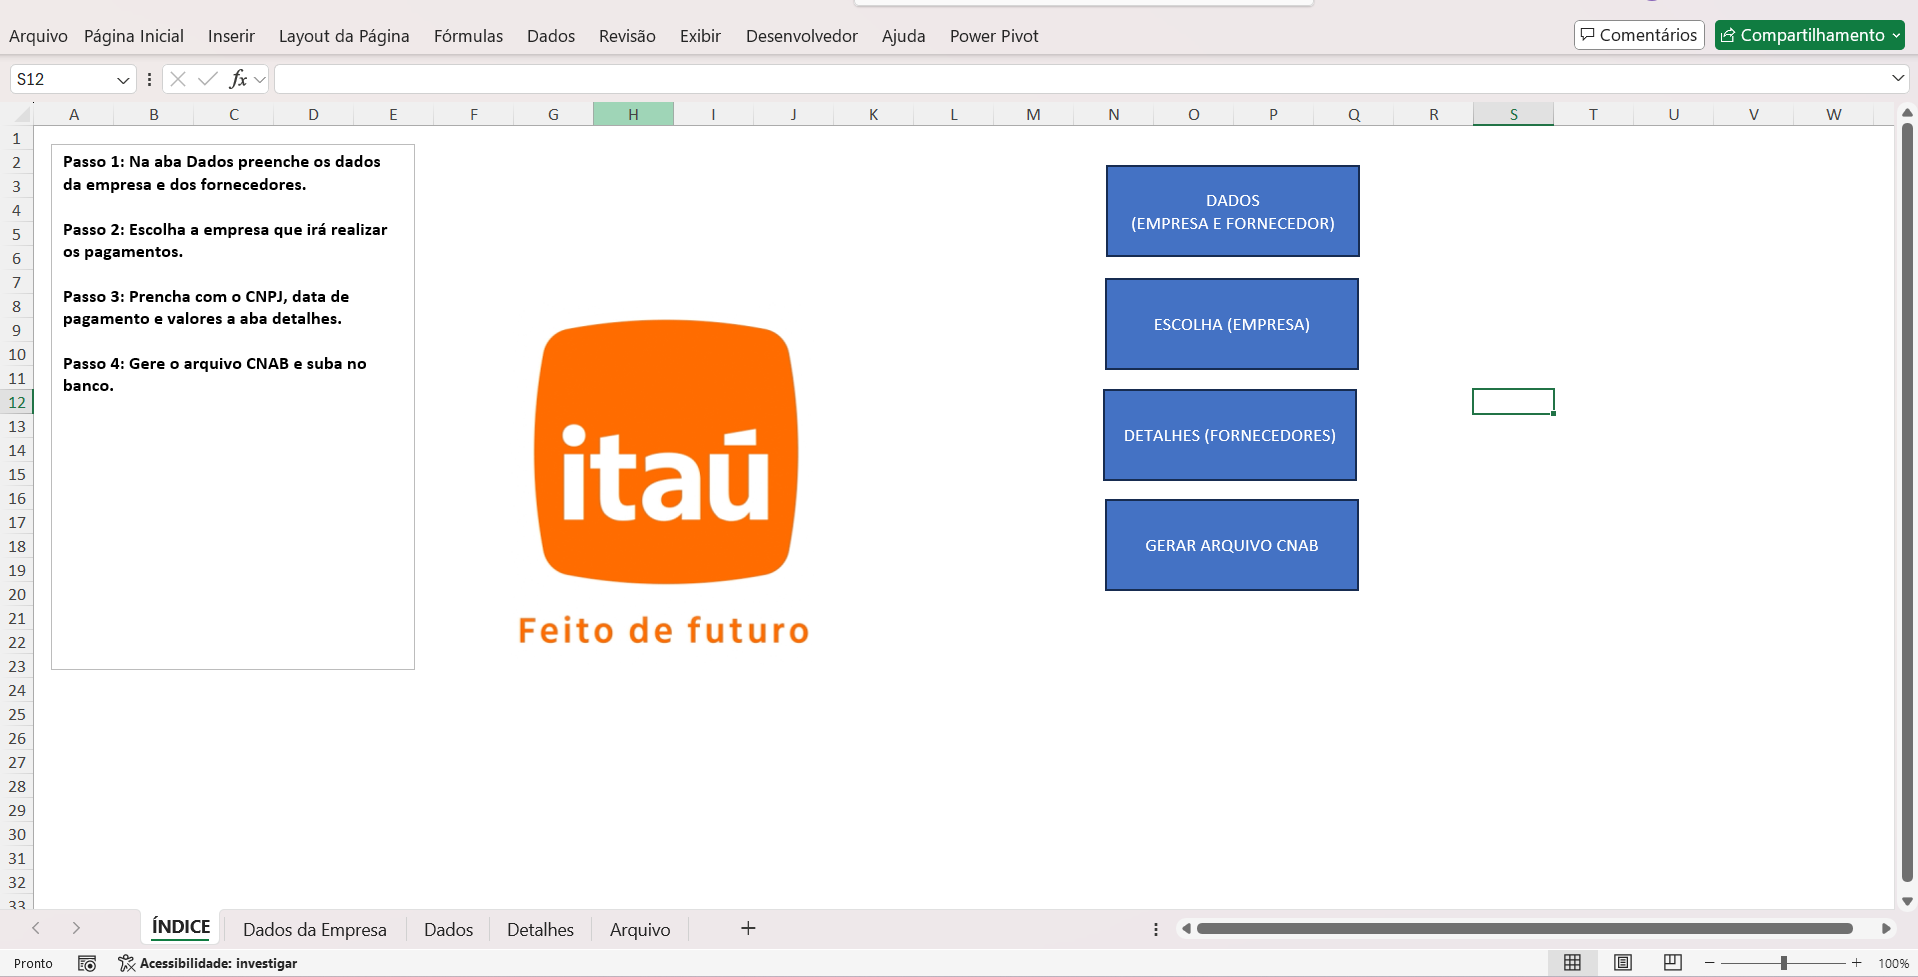Switch to the Detalhes sheet tab
The height and width of the screenshot is (977, 1918).
539,929
